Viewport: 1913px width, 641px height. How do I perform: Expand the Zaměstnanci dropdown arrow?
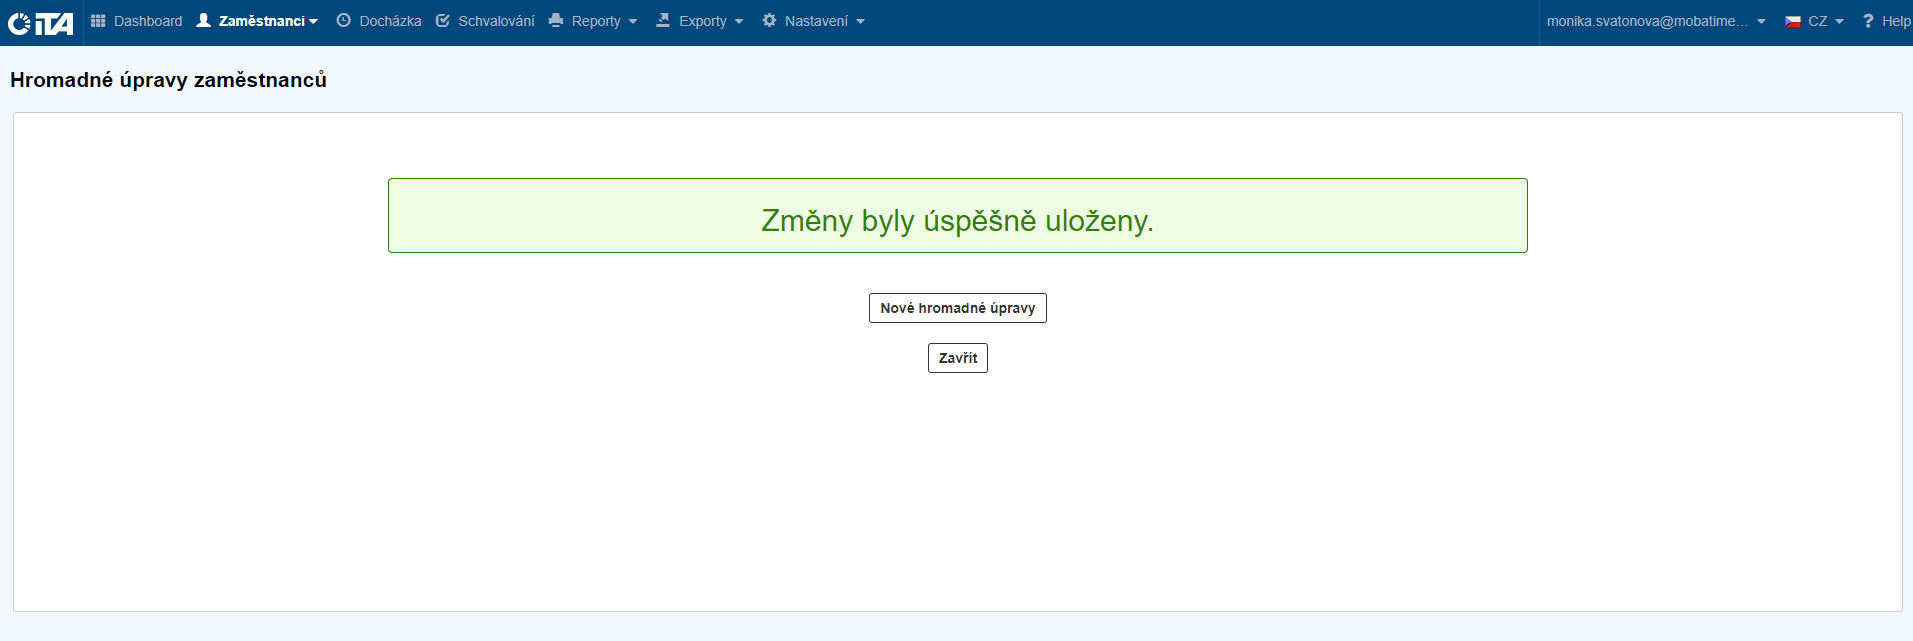pos(314,22)
